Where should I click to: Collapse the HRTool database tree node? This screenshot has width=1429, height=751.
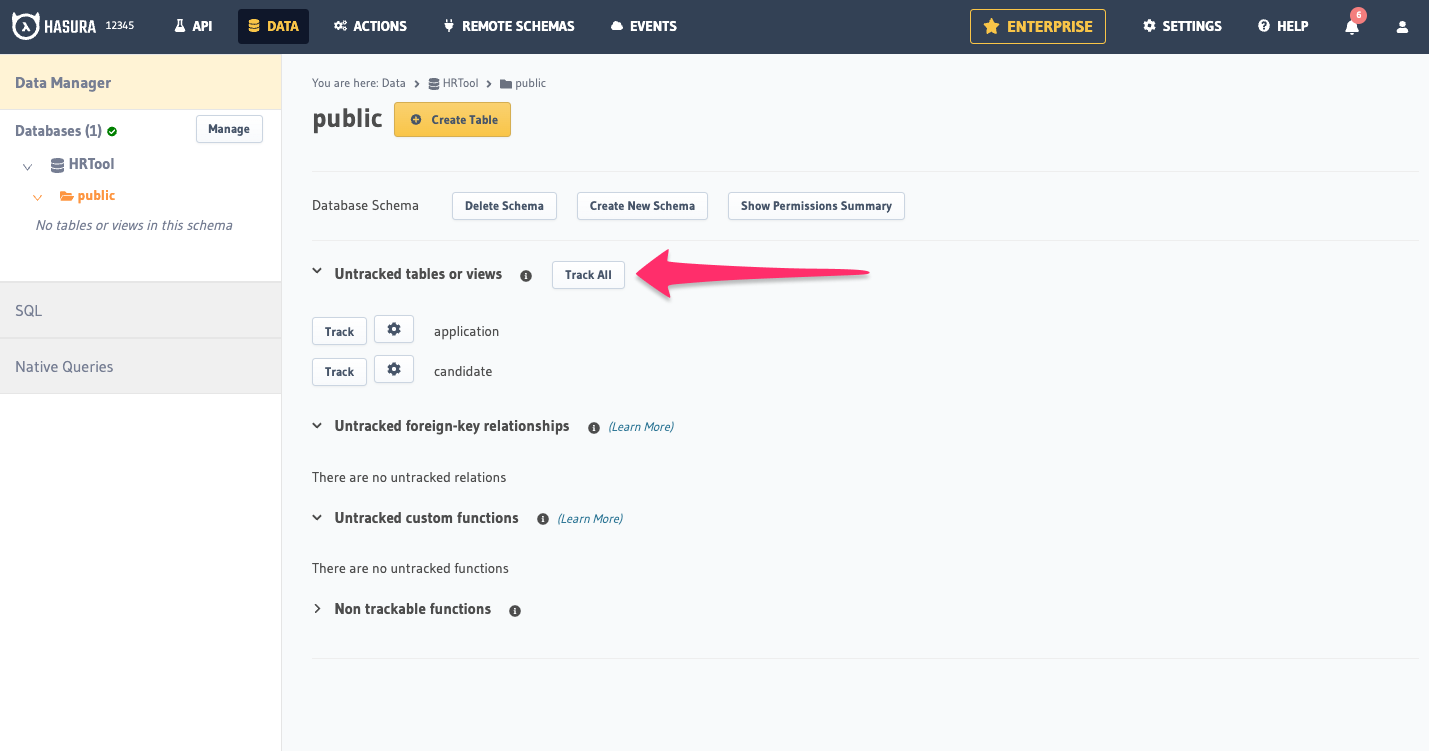[x=27, y=165]
